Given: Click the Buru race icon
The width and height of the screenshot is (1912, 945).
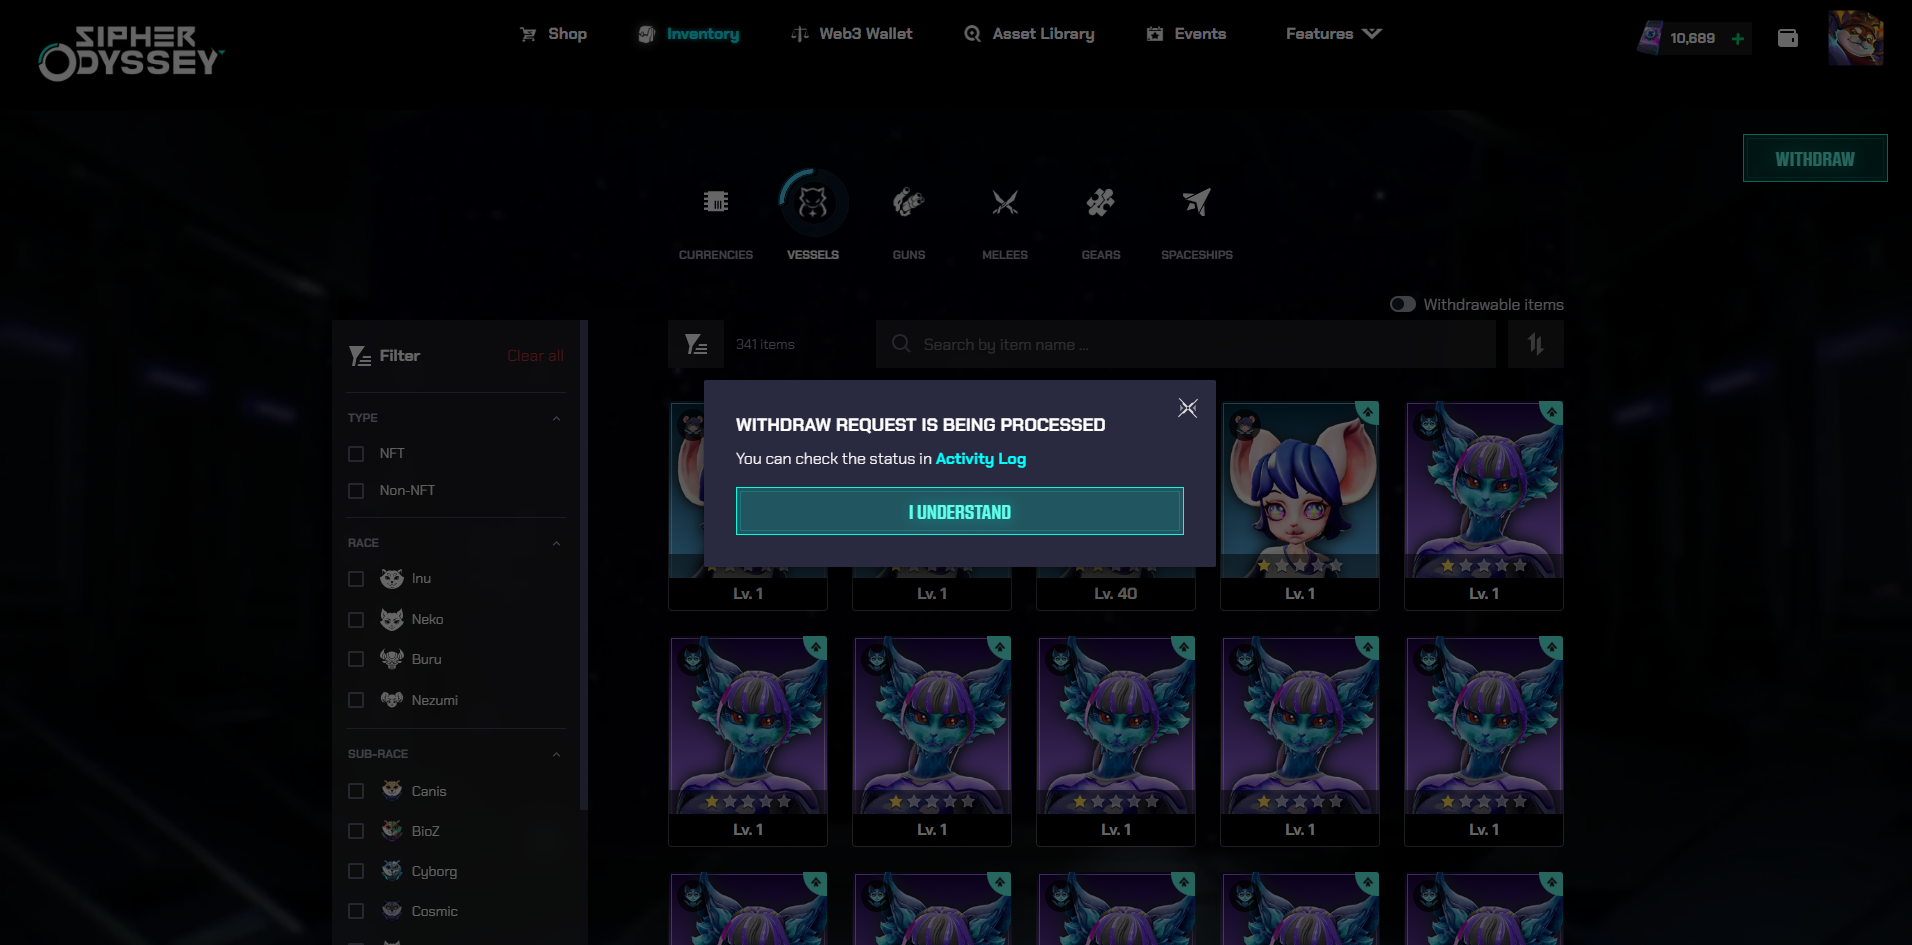Looking at the screenshot, I should coord(392,659).
